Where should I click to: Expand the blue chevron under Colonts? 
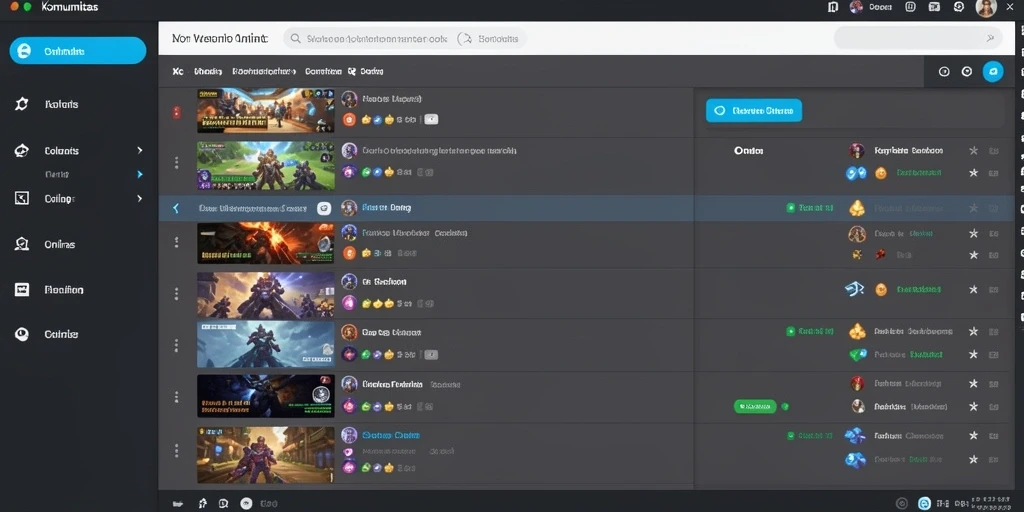(x=139, y=174)
